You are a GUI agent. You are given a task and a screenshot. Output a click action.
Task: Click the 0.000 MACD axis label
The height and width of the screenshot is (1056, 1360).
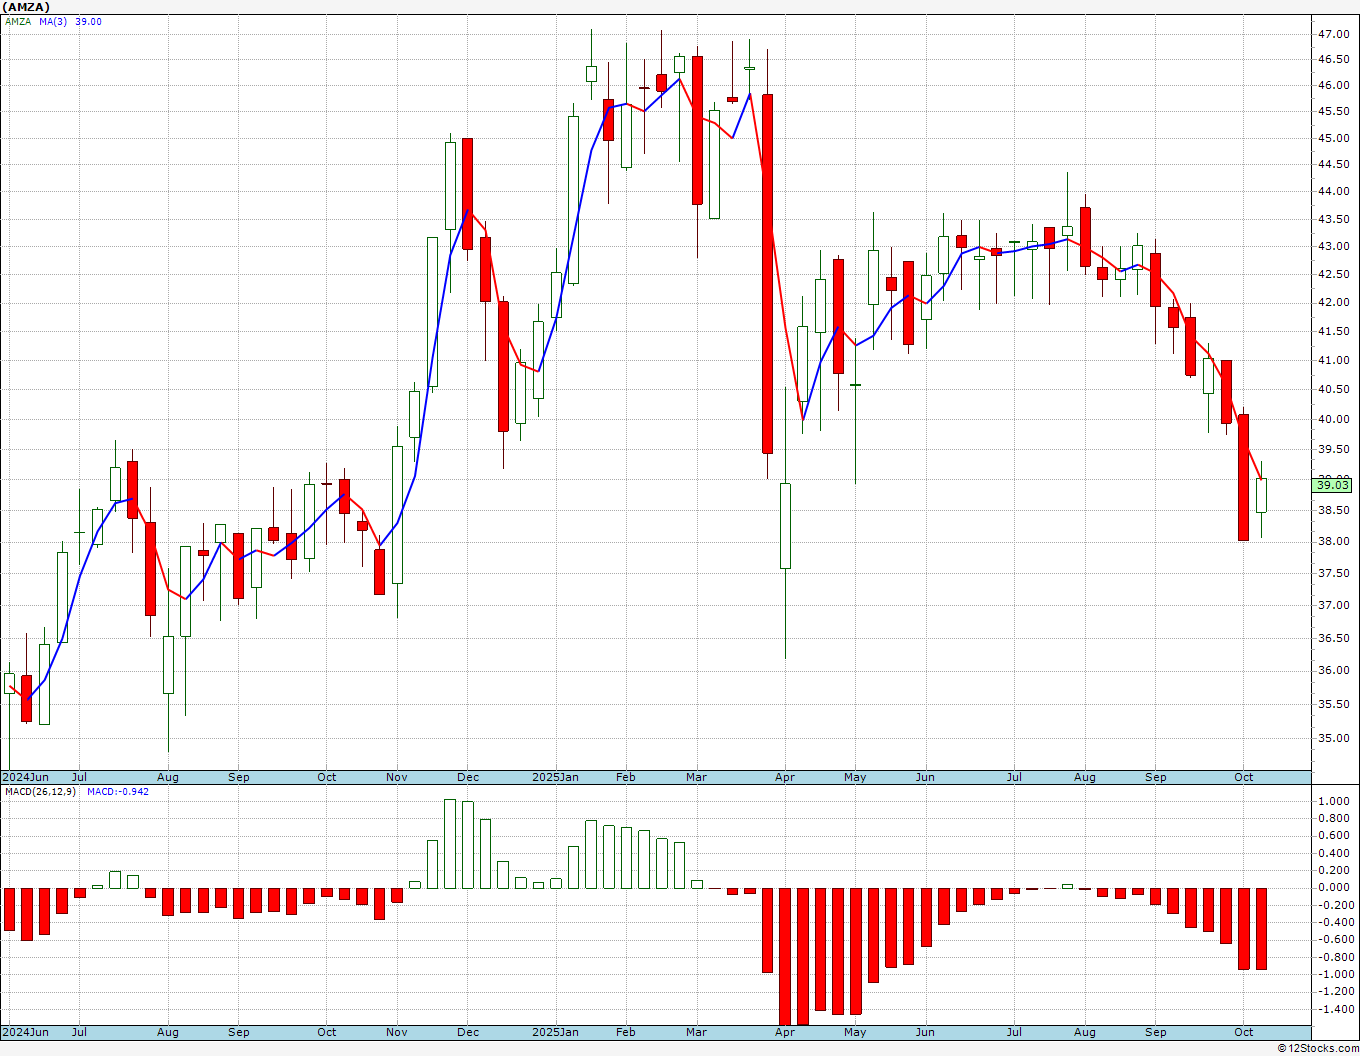click(1334, 887)
